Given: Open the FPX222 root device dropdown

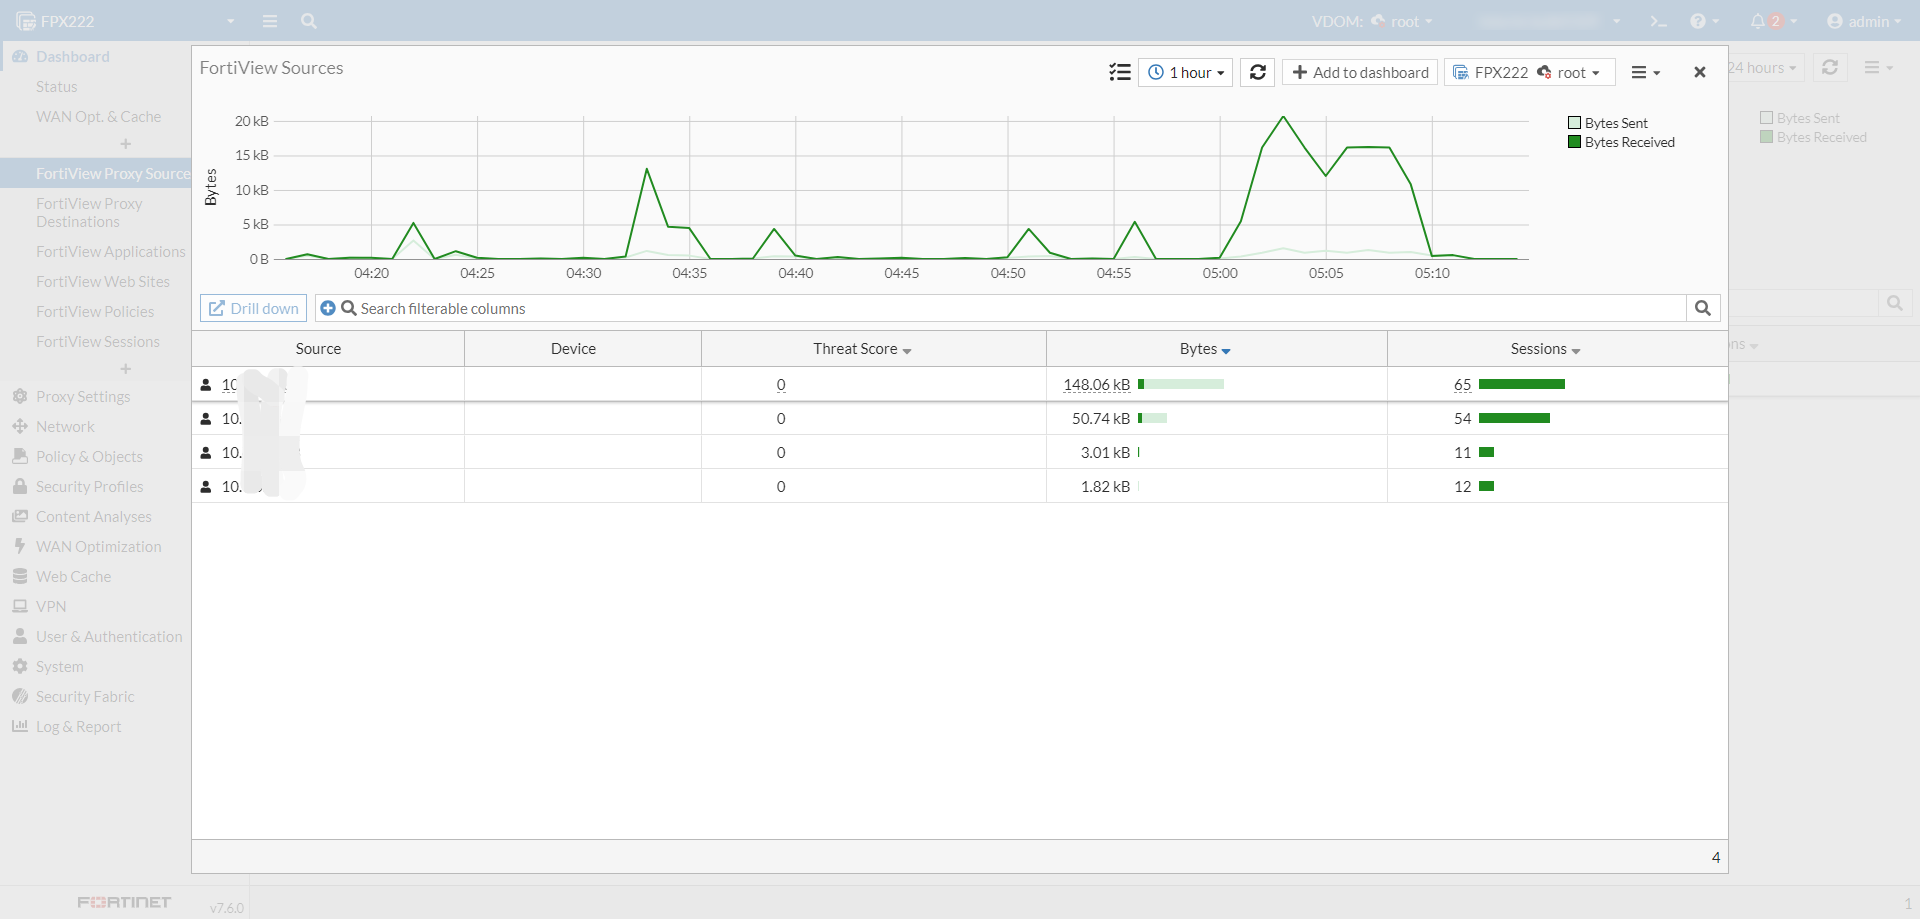Looking at the screenshot, I should (1529, 72).
